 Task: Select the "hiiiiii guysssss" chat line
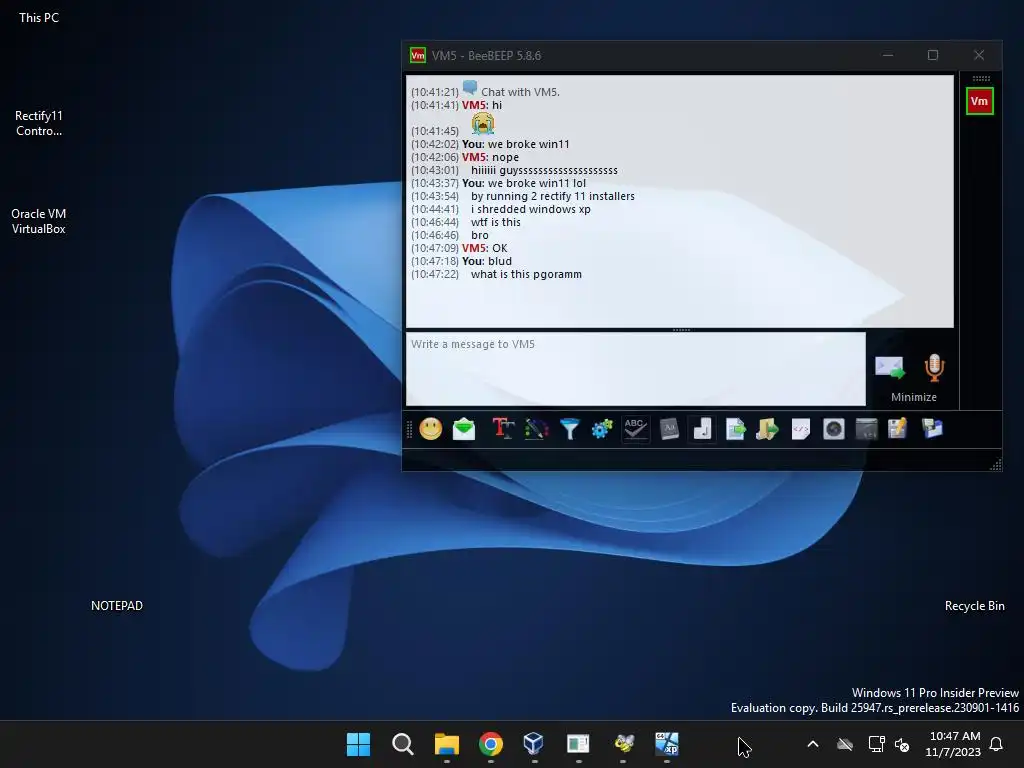coord(544,170)
